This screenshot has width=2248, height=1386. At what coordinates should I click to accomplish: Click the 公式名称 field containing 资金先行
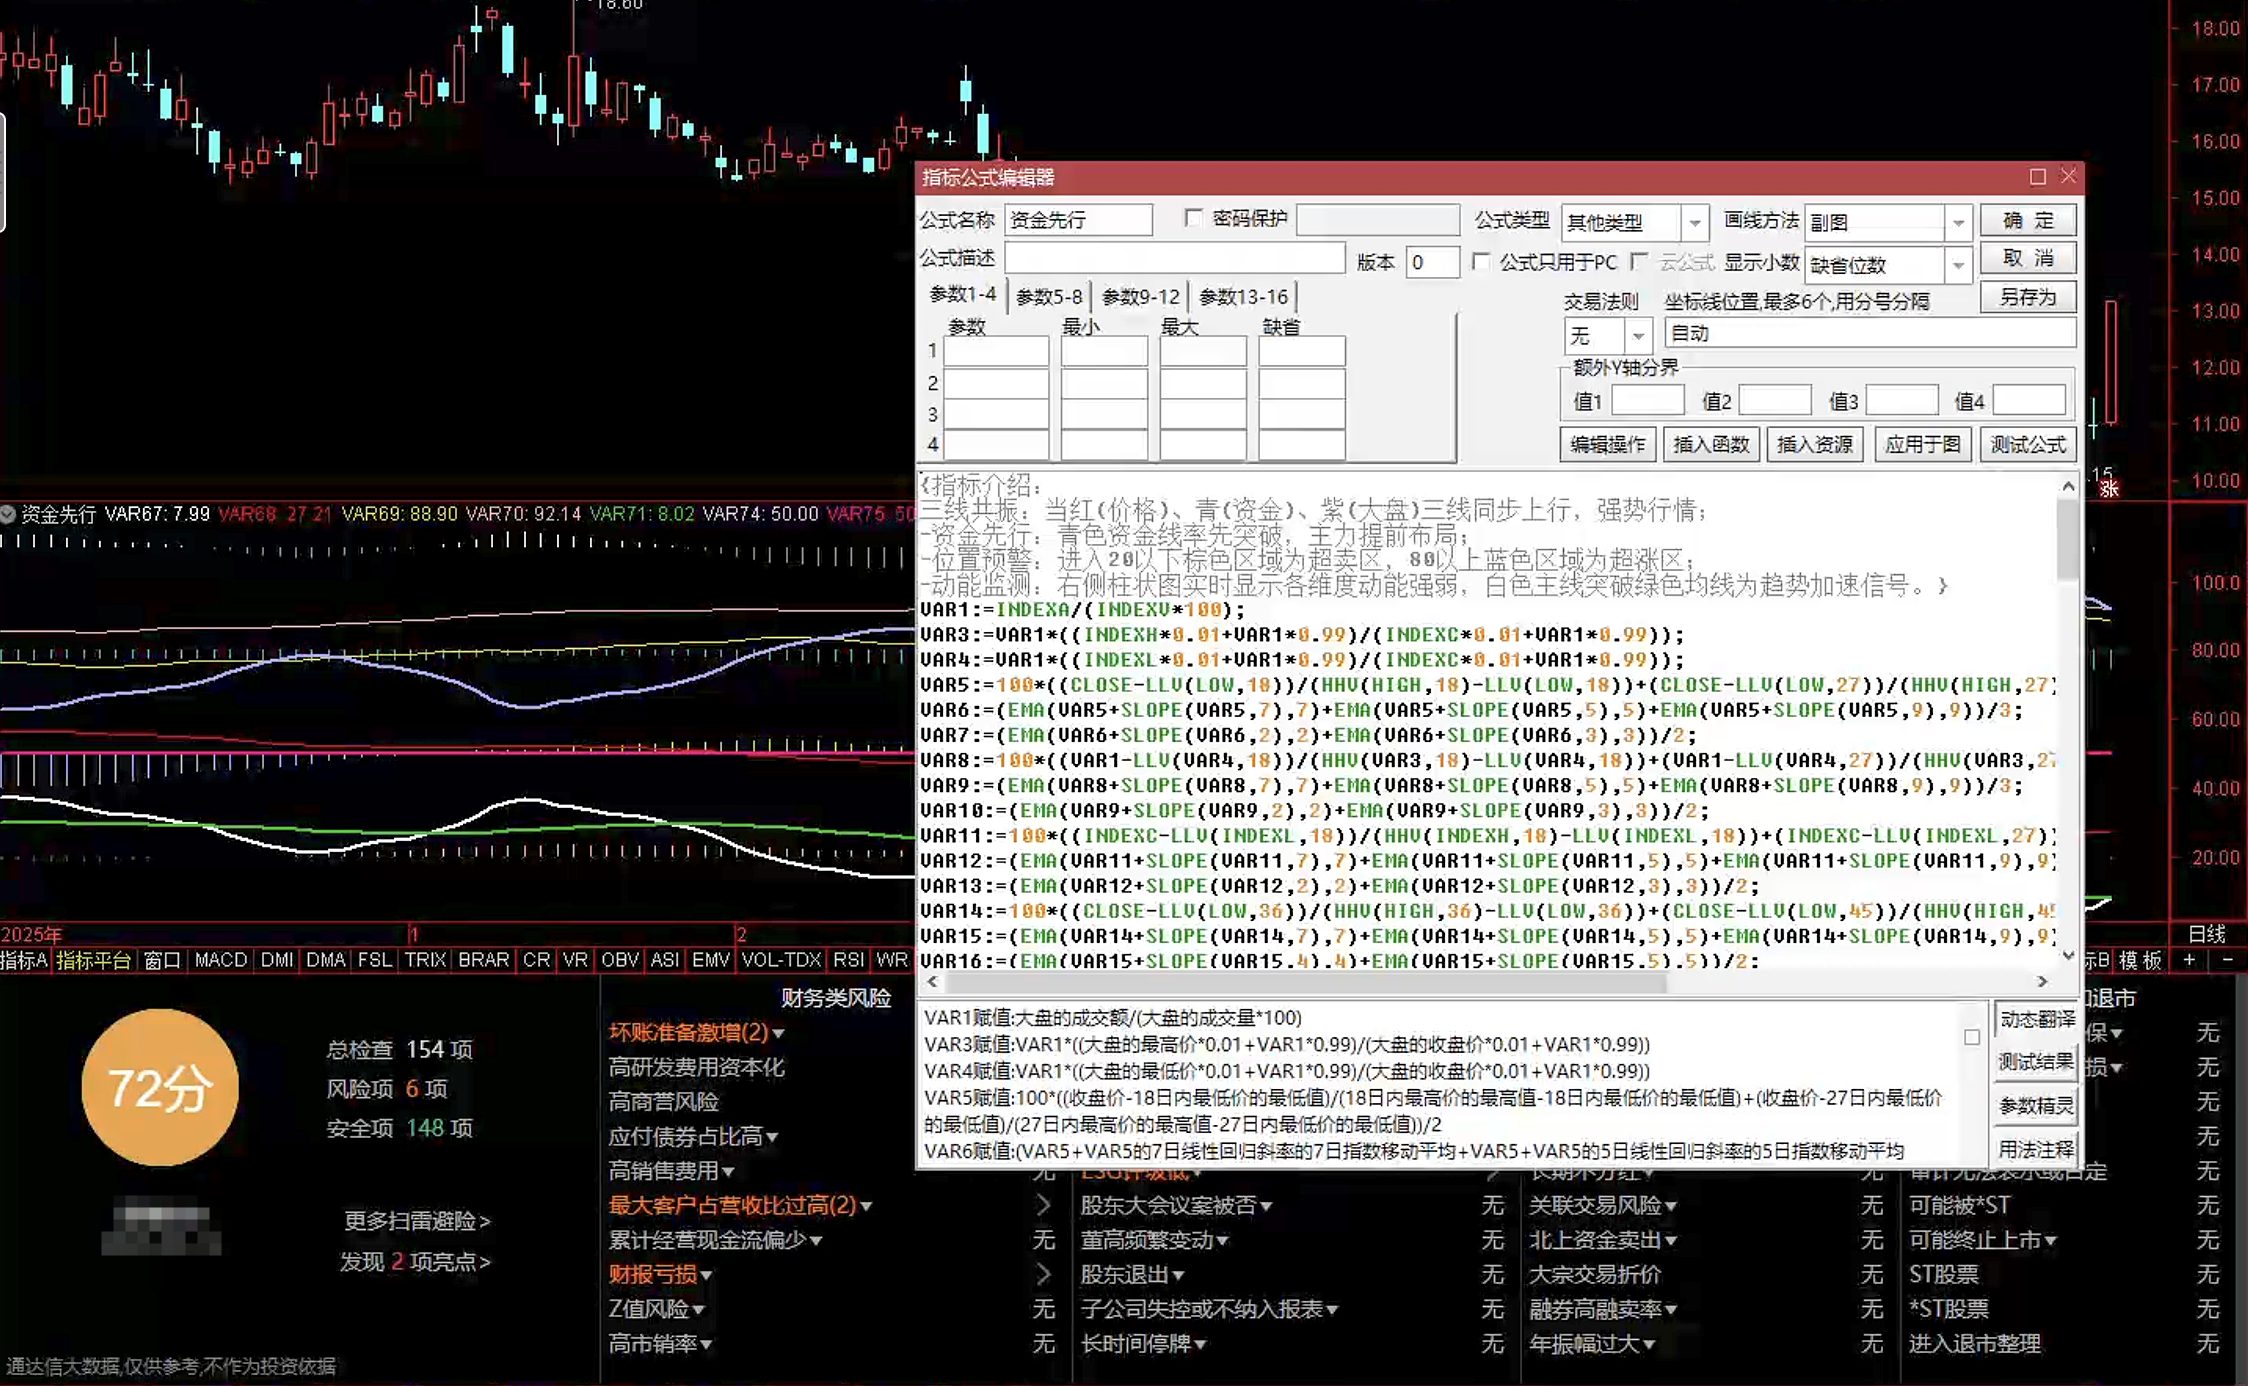click(1078, 220)
